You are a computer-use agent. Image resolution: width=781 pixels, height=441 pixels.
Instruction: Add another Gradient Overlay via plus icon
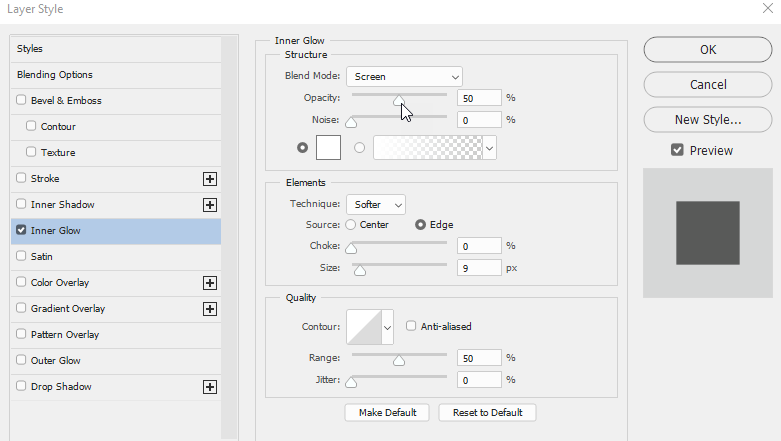[x=210, y=309]
